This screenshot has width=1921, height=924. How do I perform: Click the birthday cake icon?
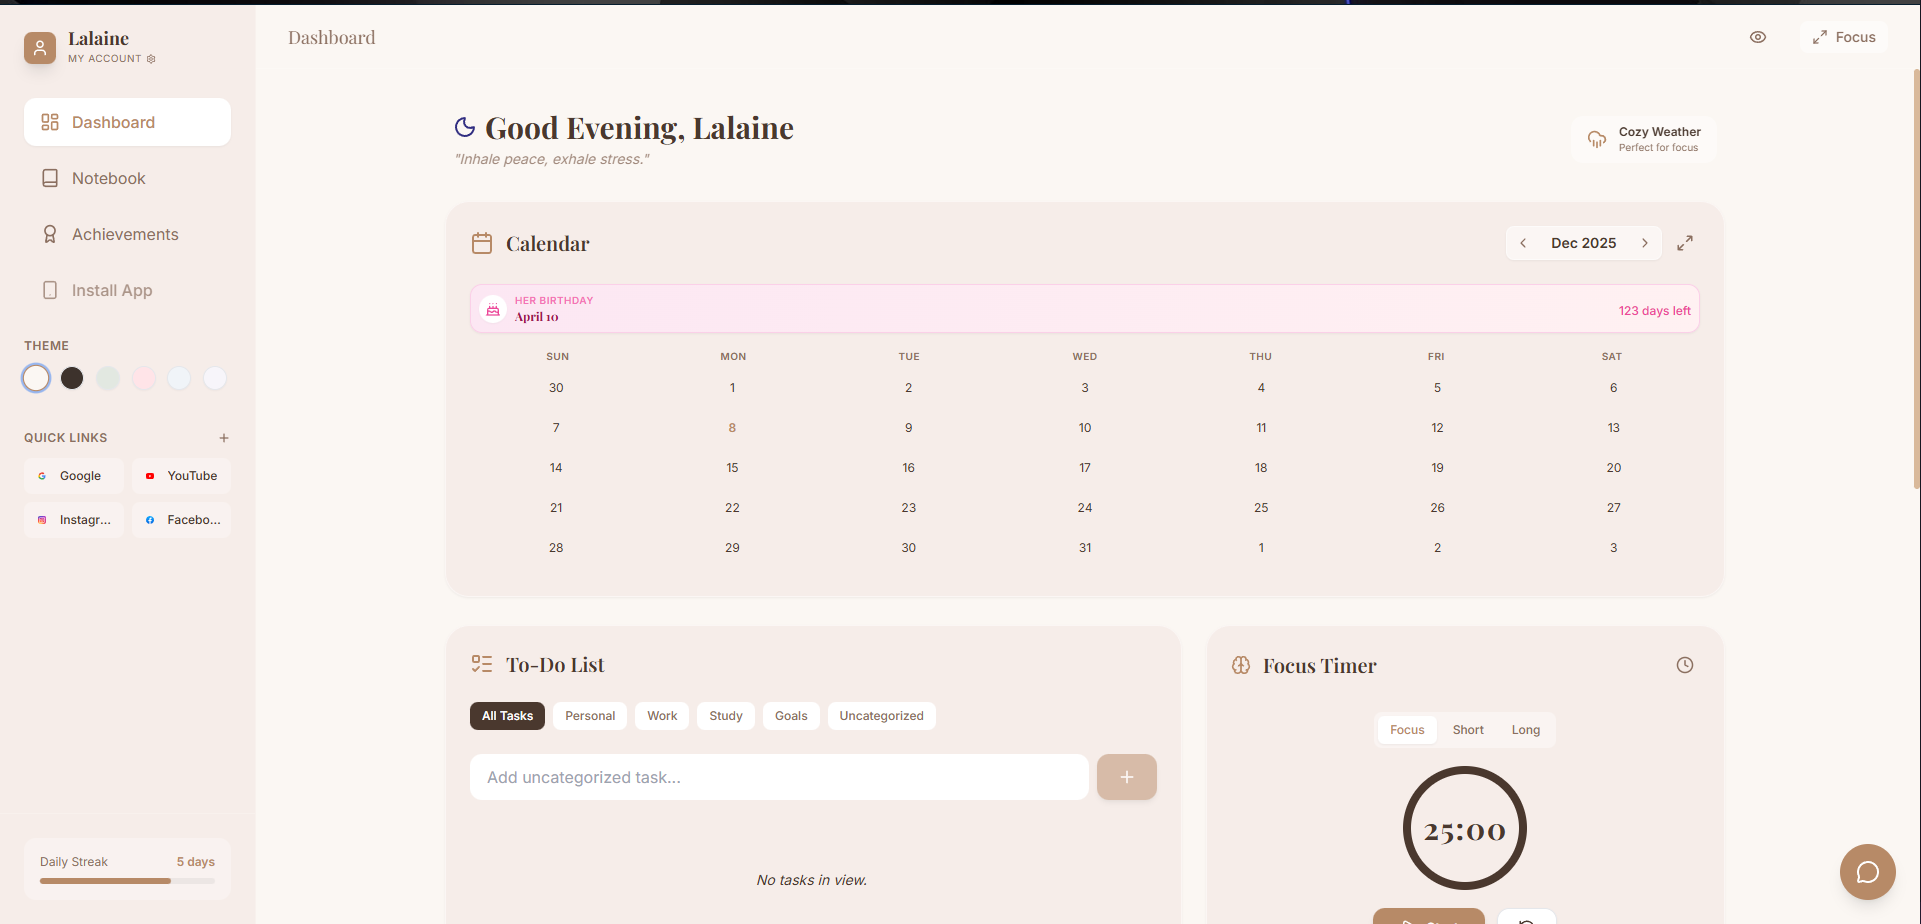tap(493, 310)
